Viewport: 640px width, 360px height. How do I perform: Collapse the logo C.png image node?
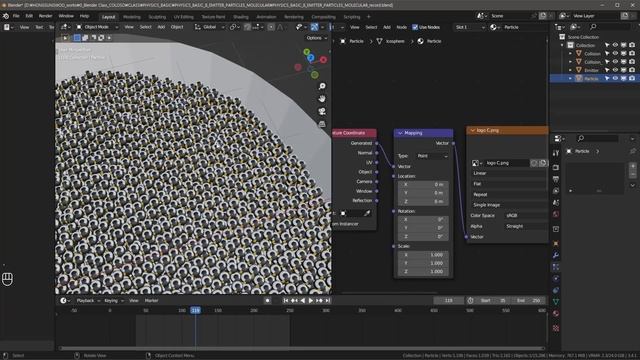pos(473,130)
